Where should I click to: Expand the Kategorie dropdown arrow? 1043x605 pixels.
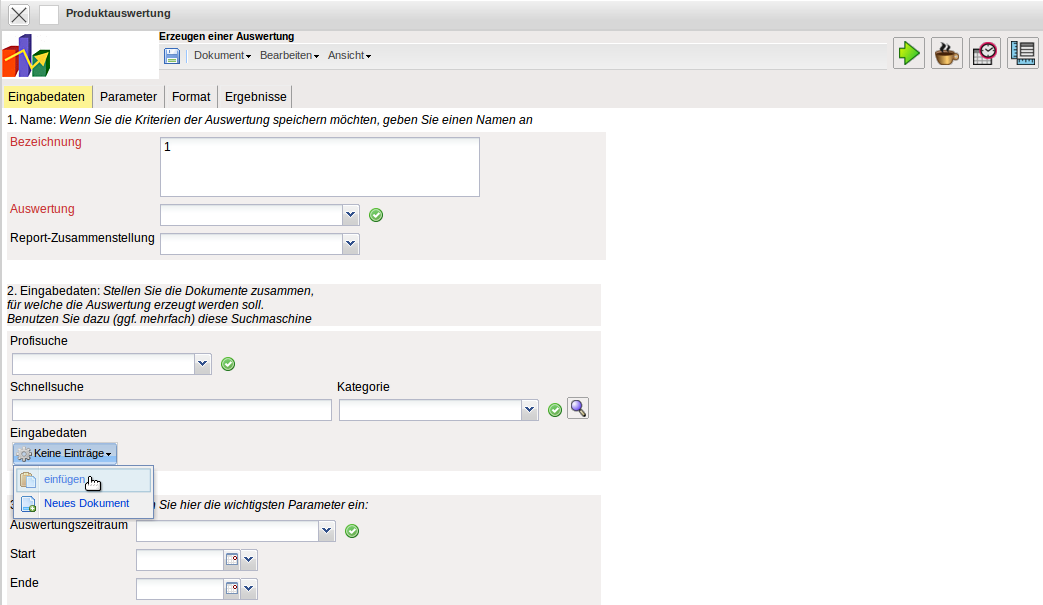529,410
